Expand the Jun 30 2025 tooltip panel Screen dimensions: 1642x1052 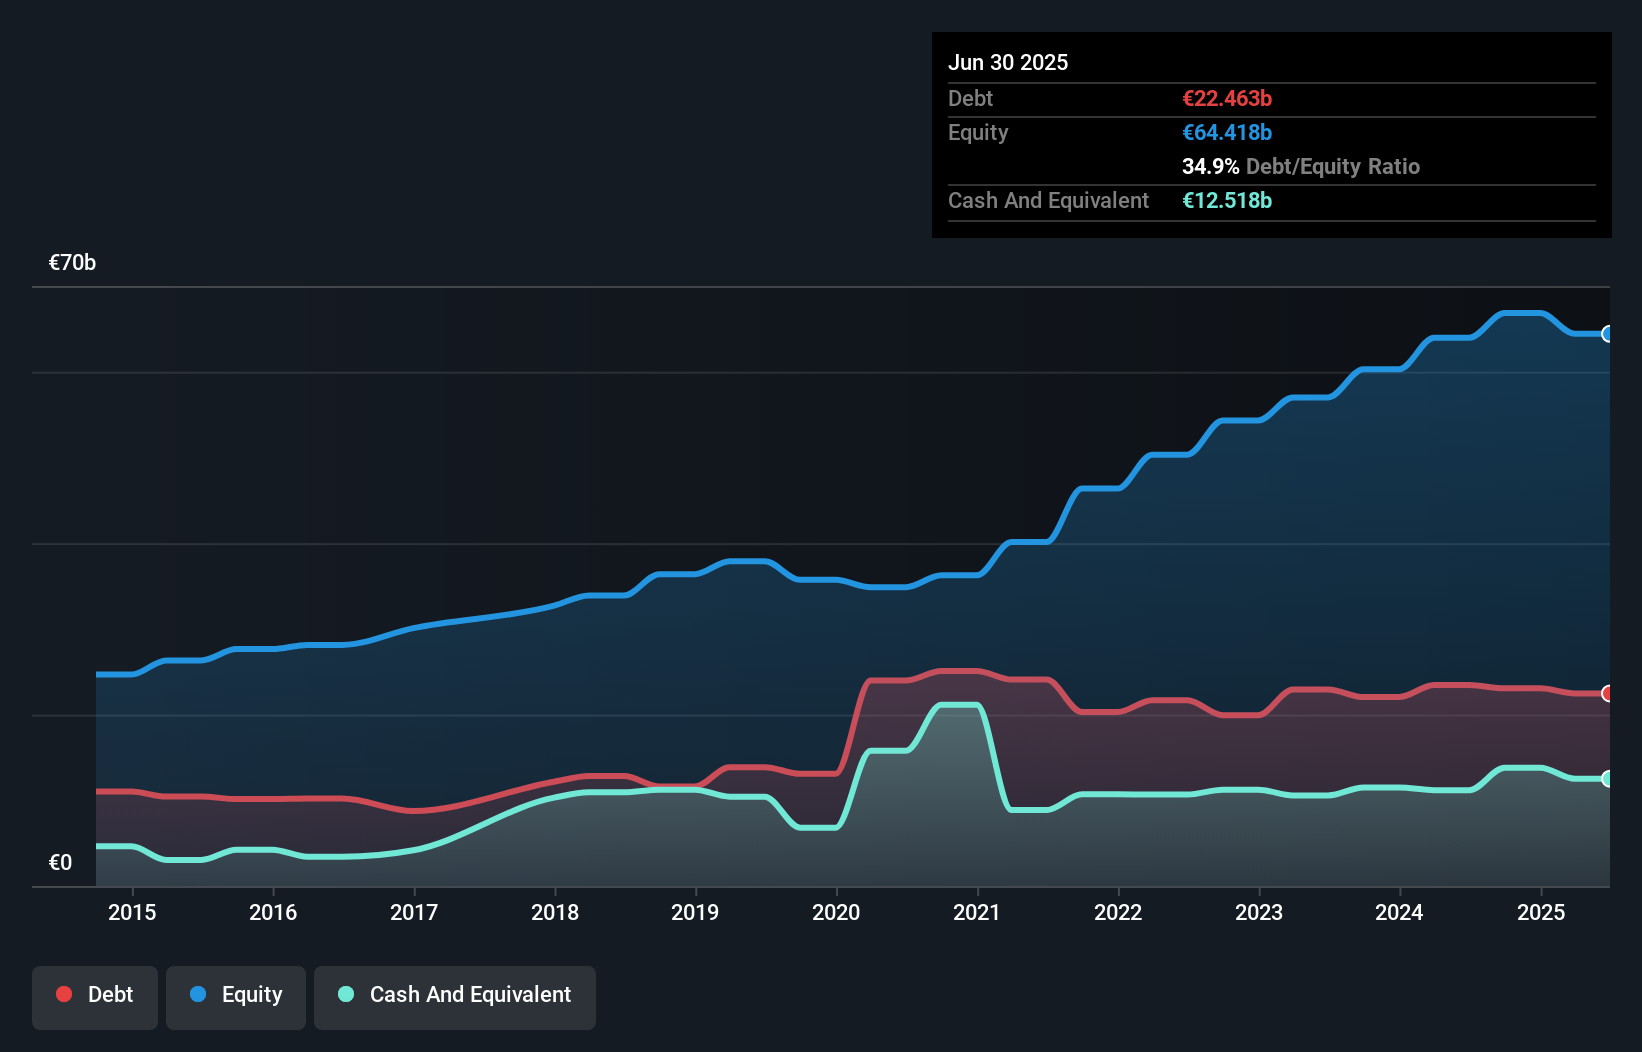point(1009,62)
